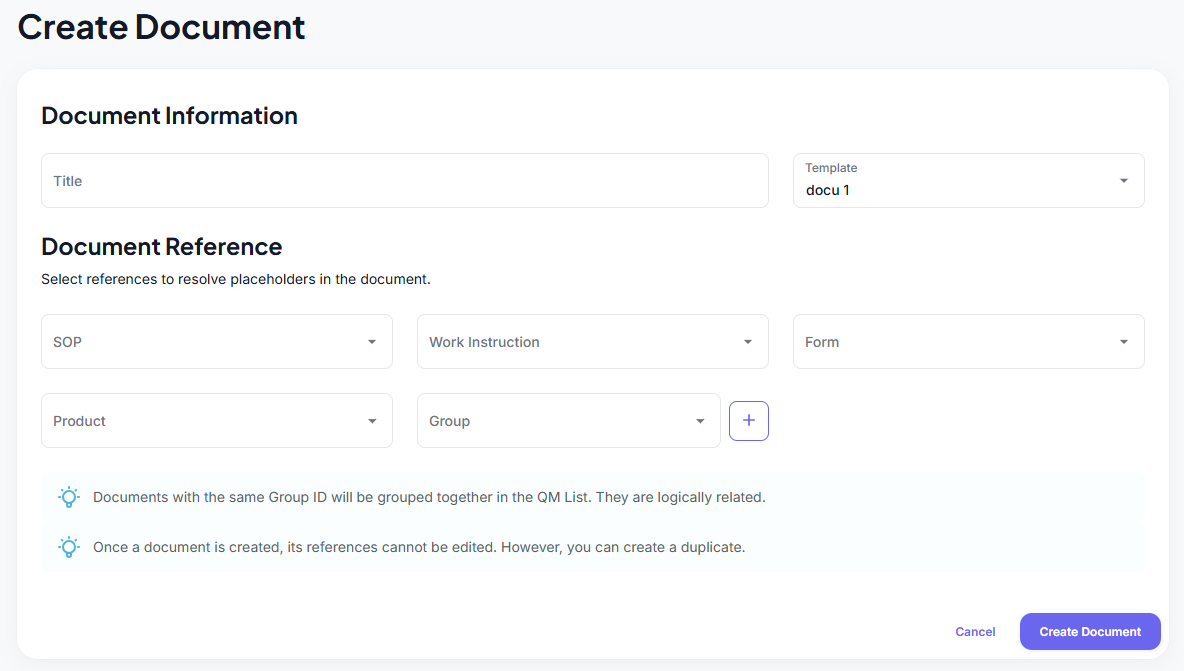Open the Form reference dropdown
The height and width of the screenshot is (671, 1184).
(968, 341)
